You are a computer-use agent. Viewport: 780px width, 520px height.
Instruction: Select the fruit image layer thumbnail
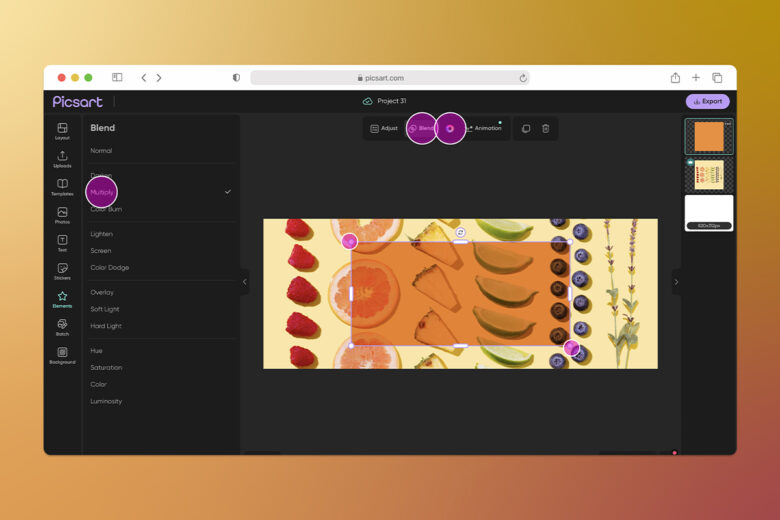(x=708, y=175)
